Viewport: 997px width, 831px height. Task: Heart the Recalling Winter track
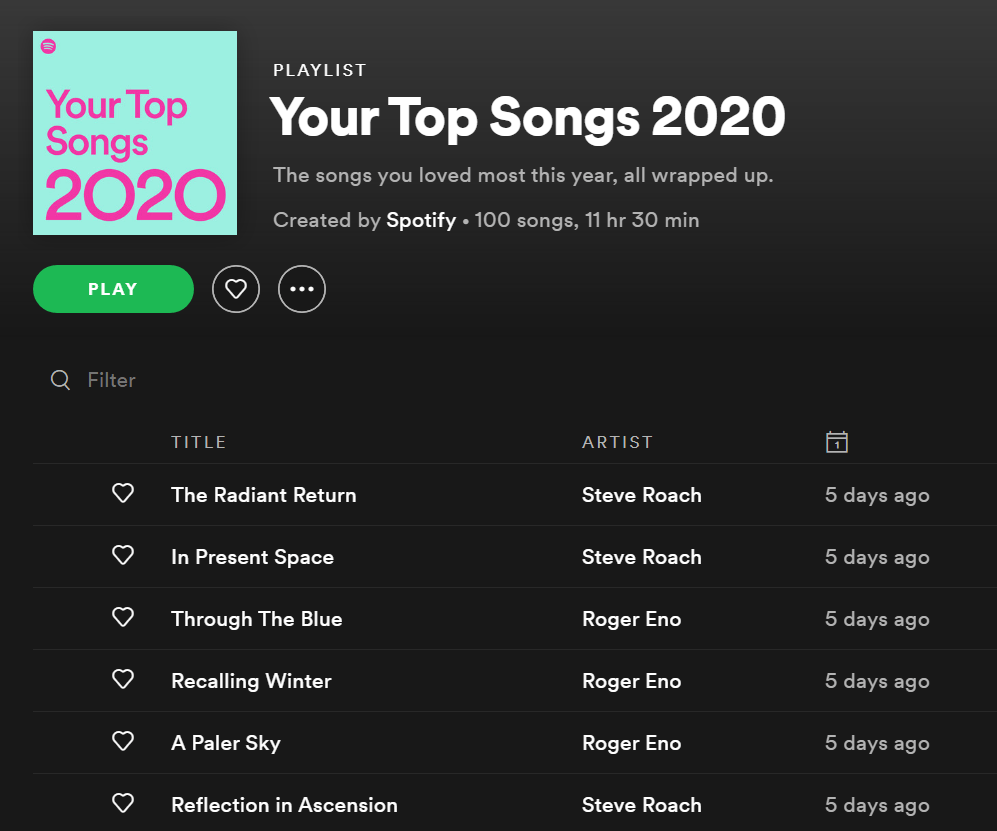pos(123,680)
